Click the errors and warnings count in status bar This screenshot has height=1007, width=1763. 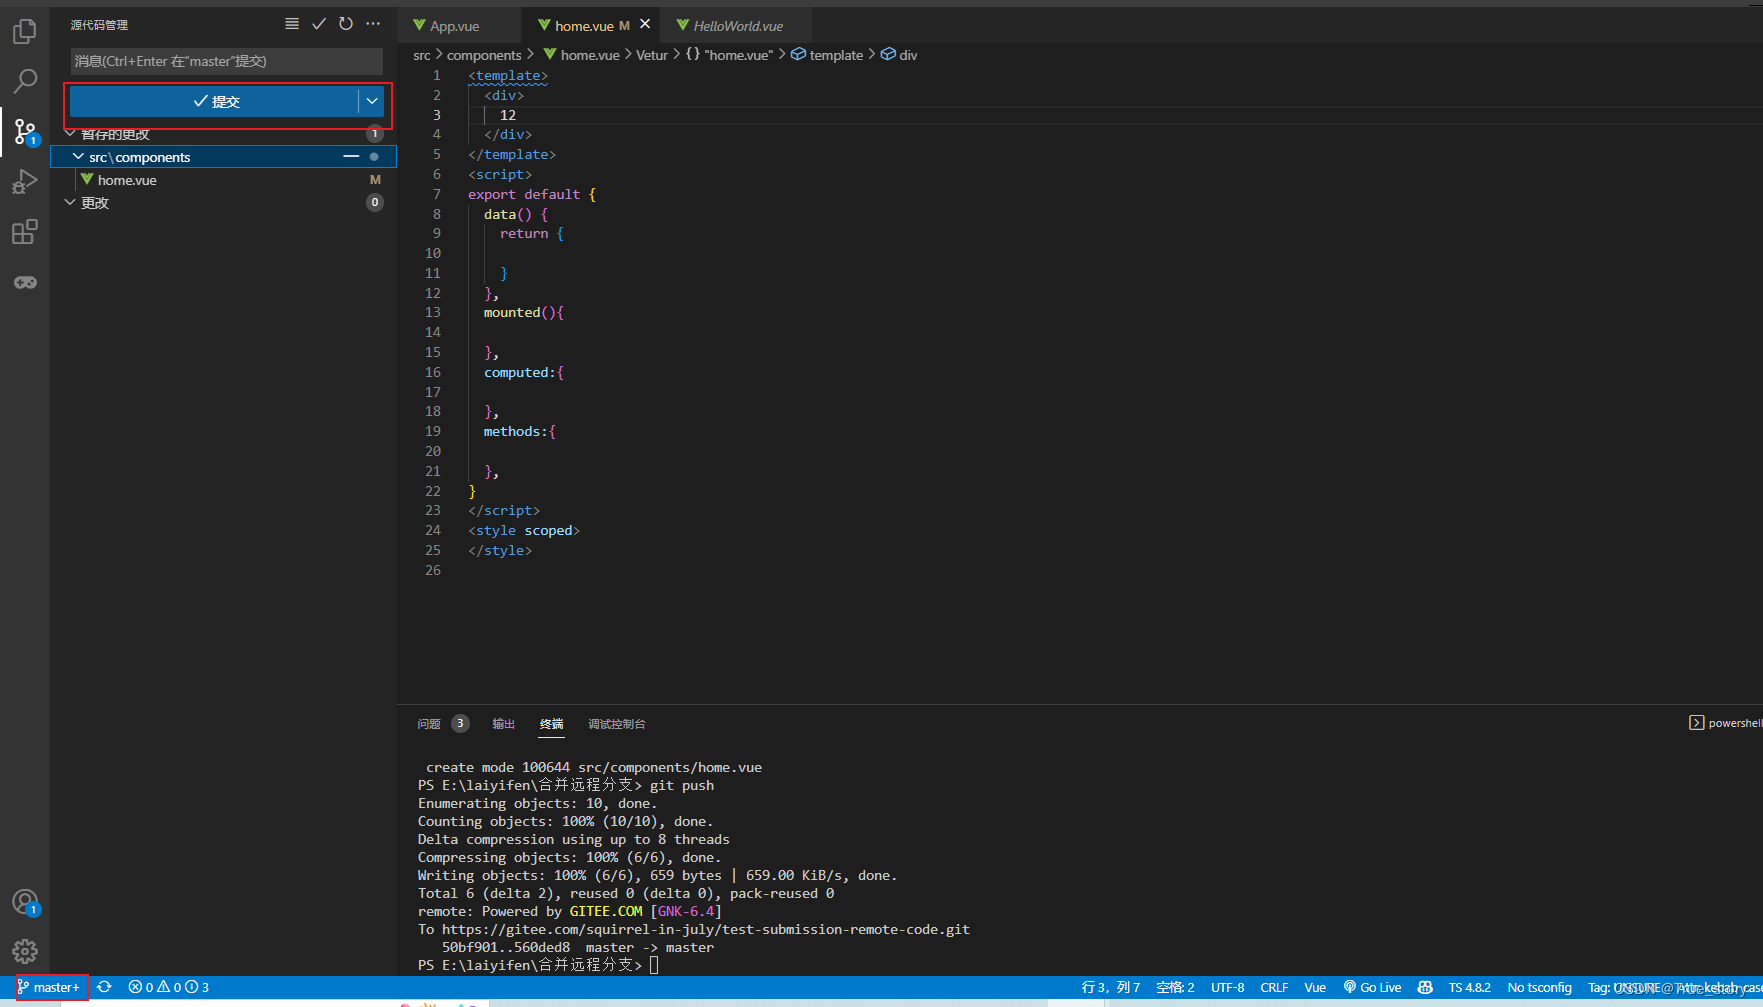pyautogui.click(x=168, y=987)
